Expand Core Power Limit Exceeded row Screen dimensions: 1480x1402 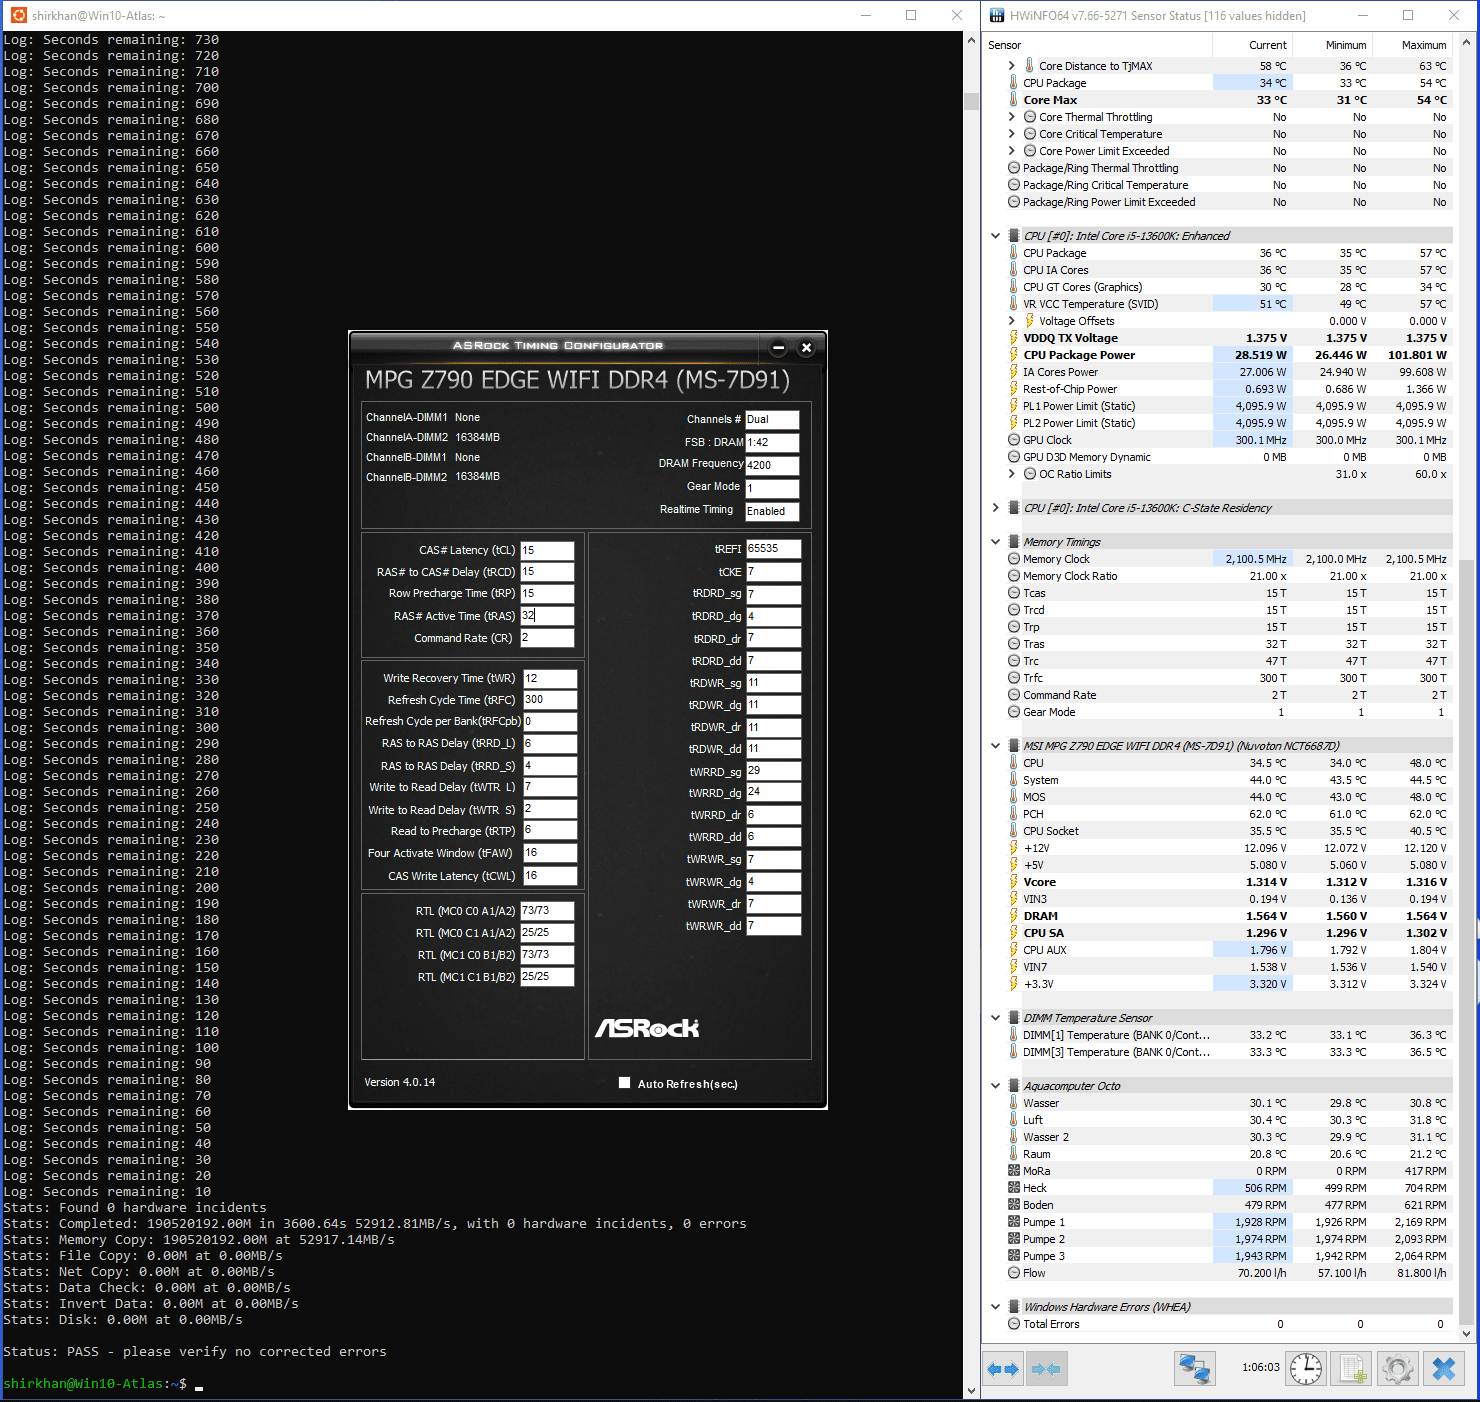1011,151
